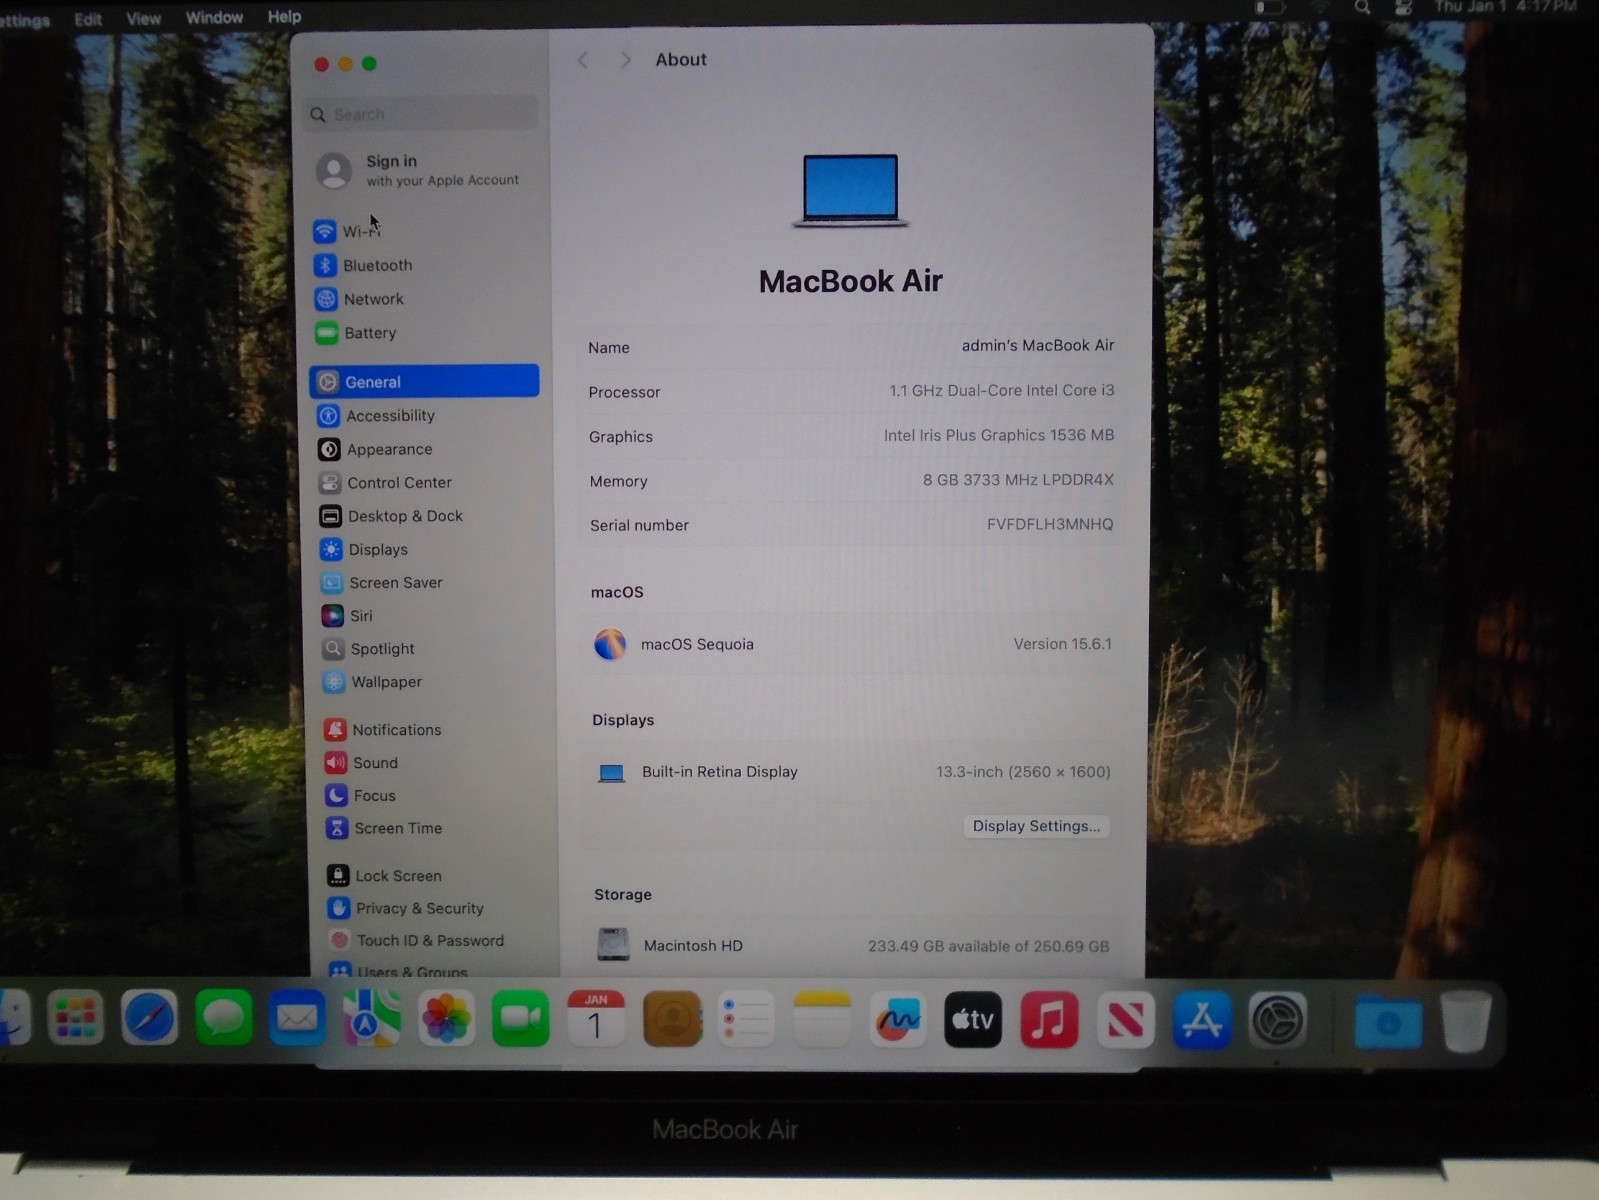Click graphics value Intel Iris Plus Graphics 1536 MB
This screenshot has width=1599, height=1200.
click(x=999, y=435)
